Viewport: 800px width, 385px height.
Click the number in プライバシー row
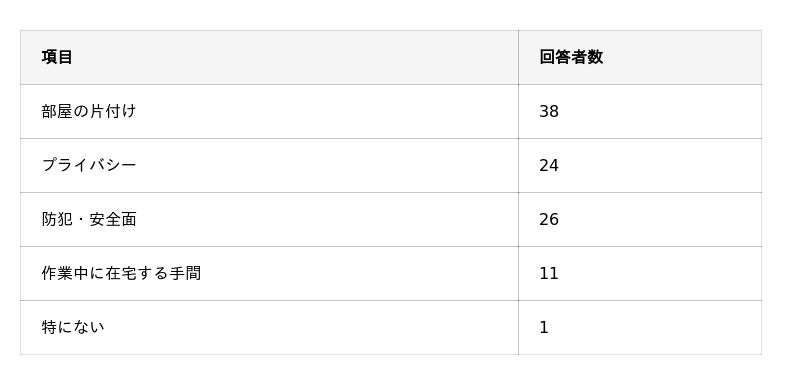(x=549, y=166)
